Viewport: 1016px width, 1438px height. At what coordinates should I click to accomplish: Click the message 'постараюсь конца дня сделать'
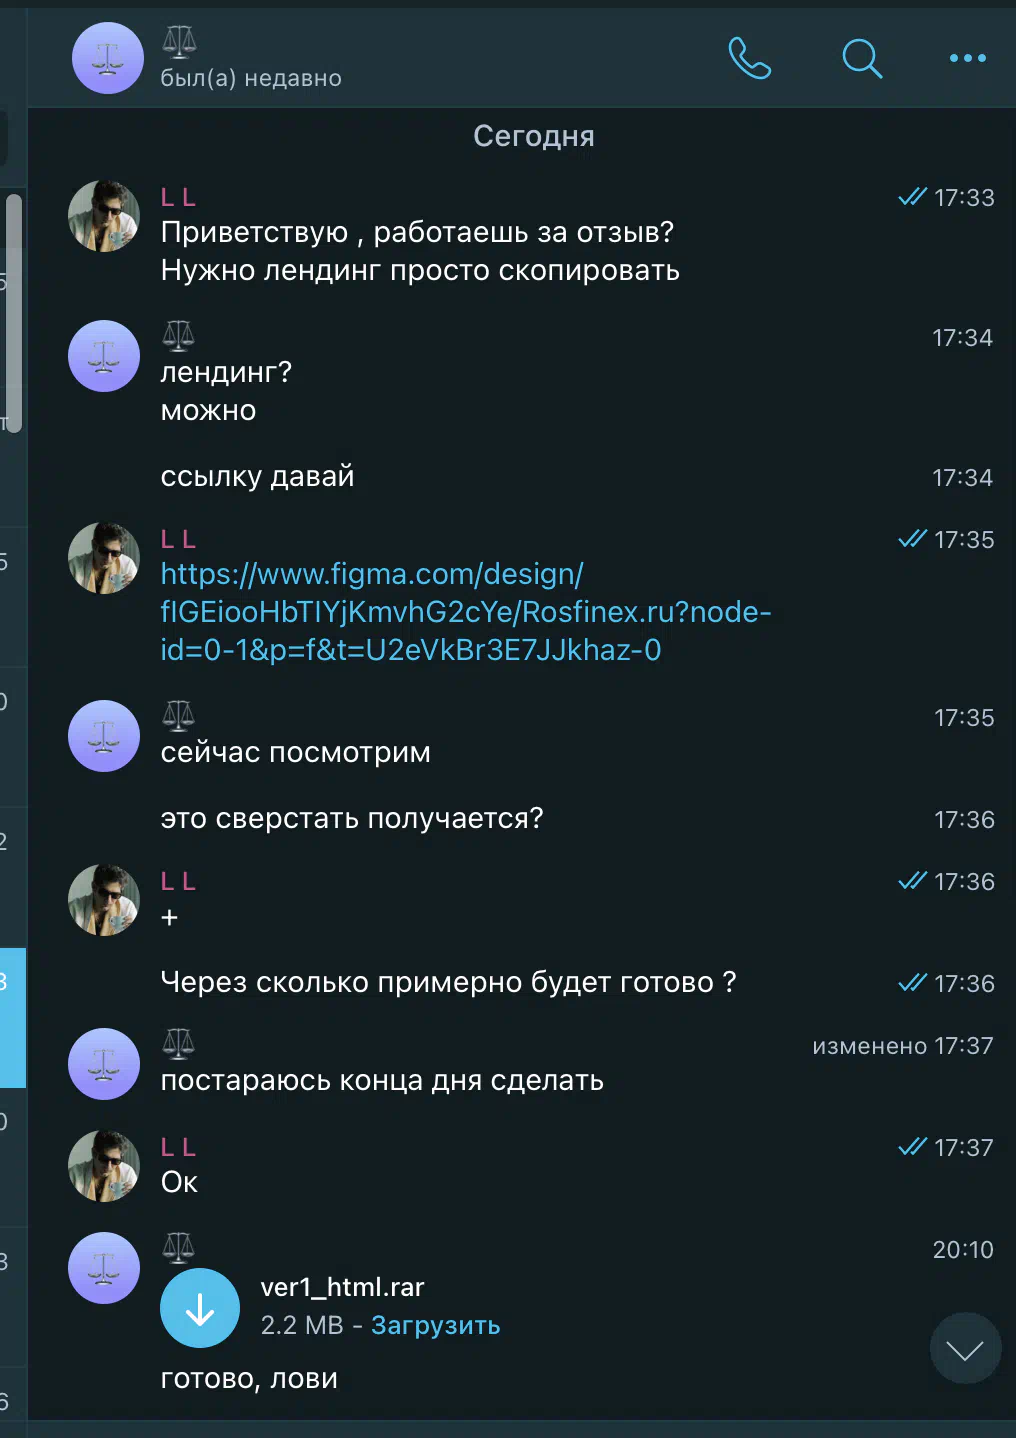pyautogui.click(x=382, y=1081)
